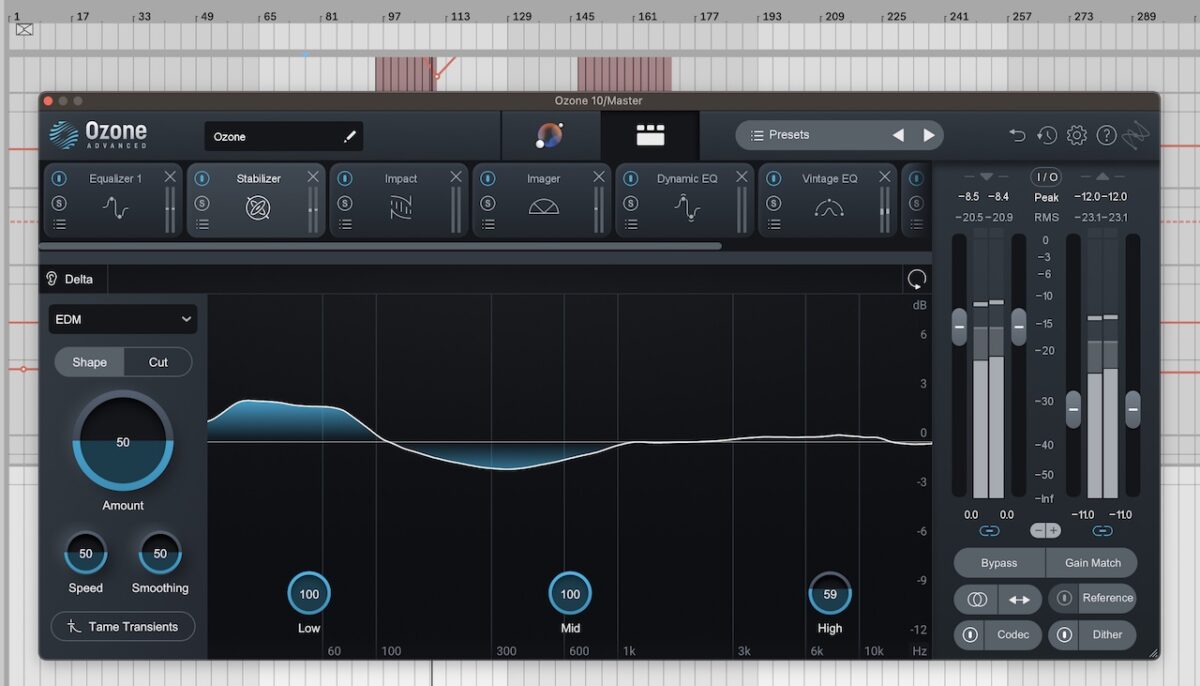Open the help question mark icon
1200x686 pixels.
1106,135
